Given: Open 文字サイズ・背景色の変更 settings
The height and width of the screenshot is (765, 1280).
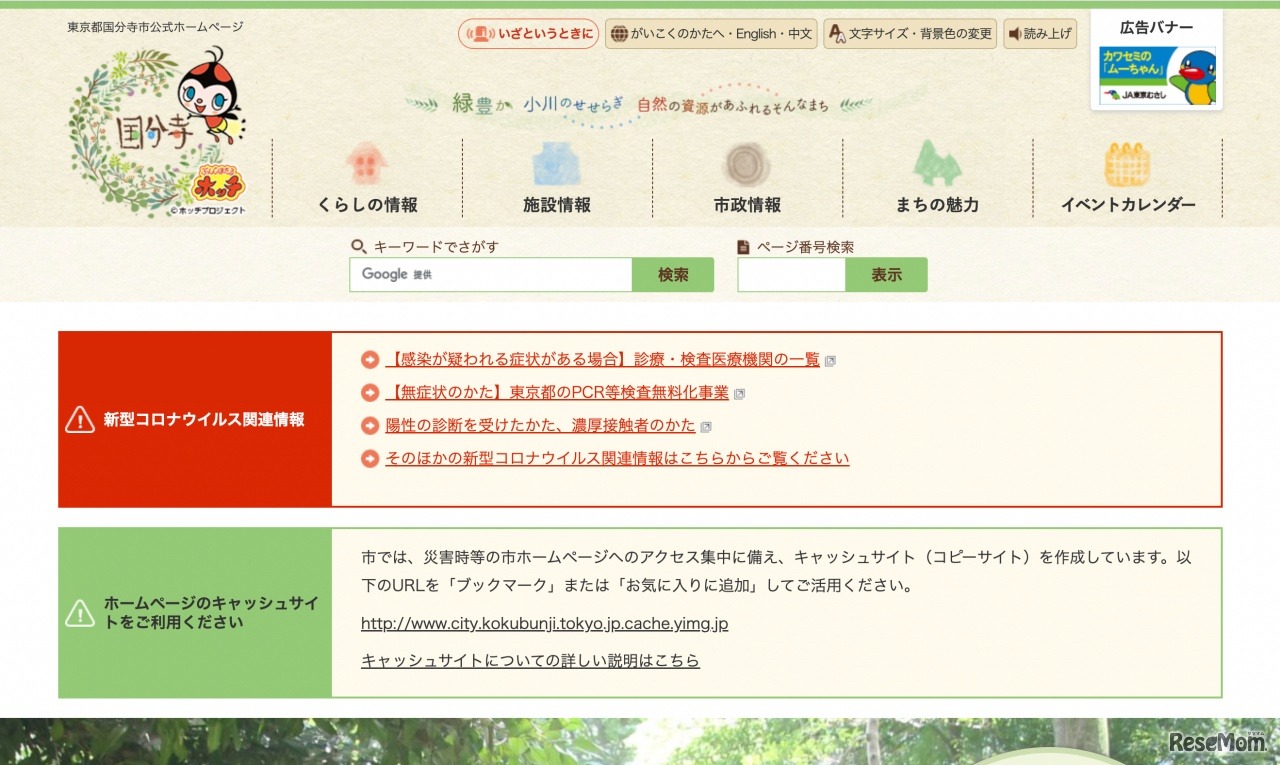Looking at the screenshot, I should (910, 33).
